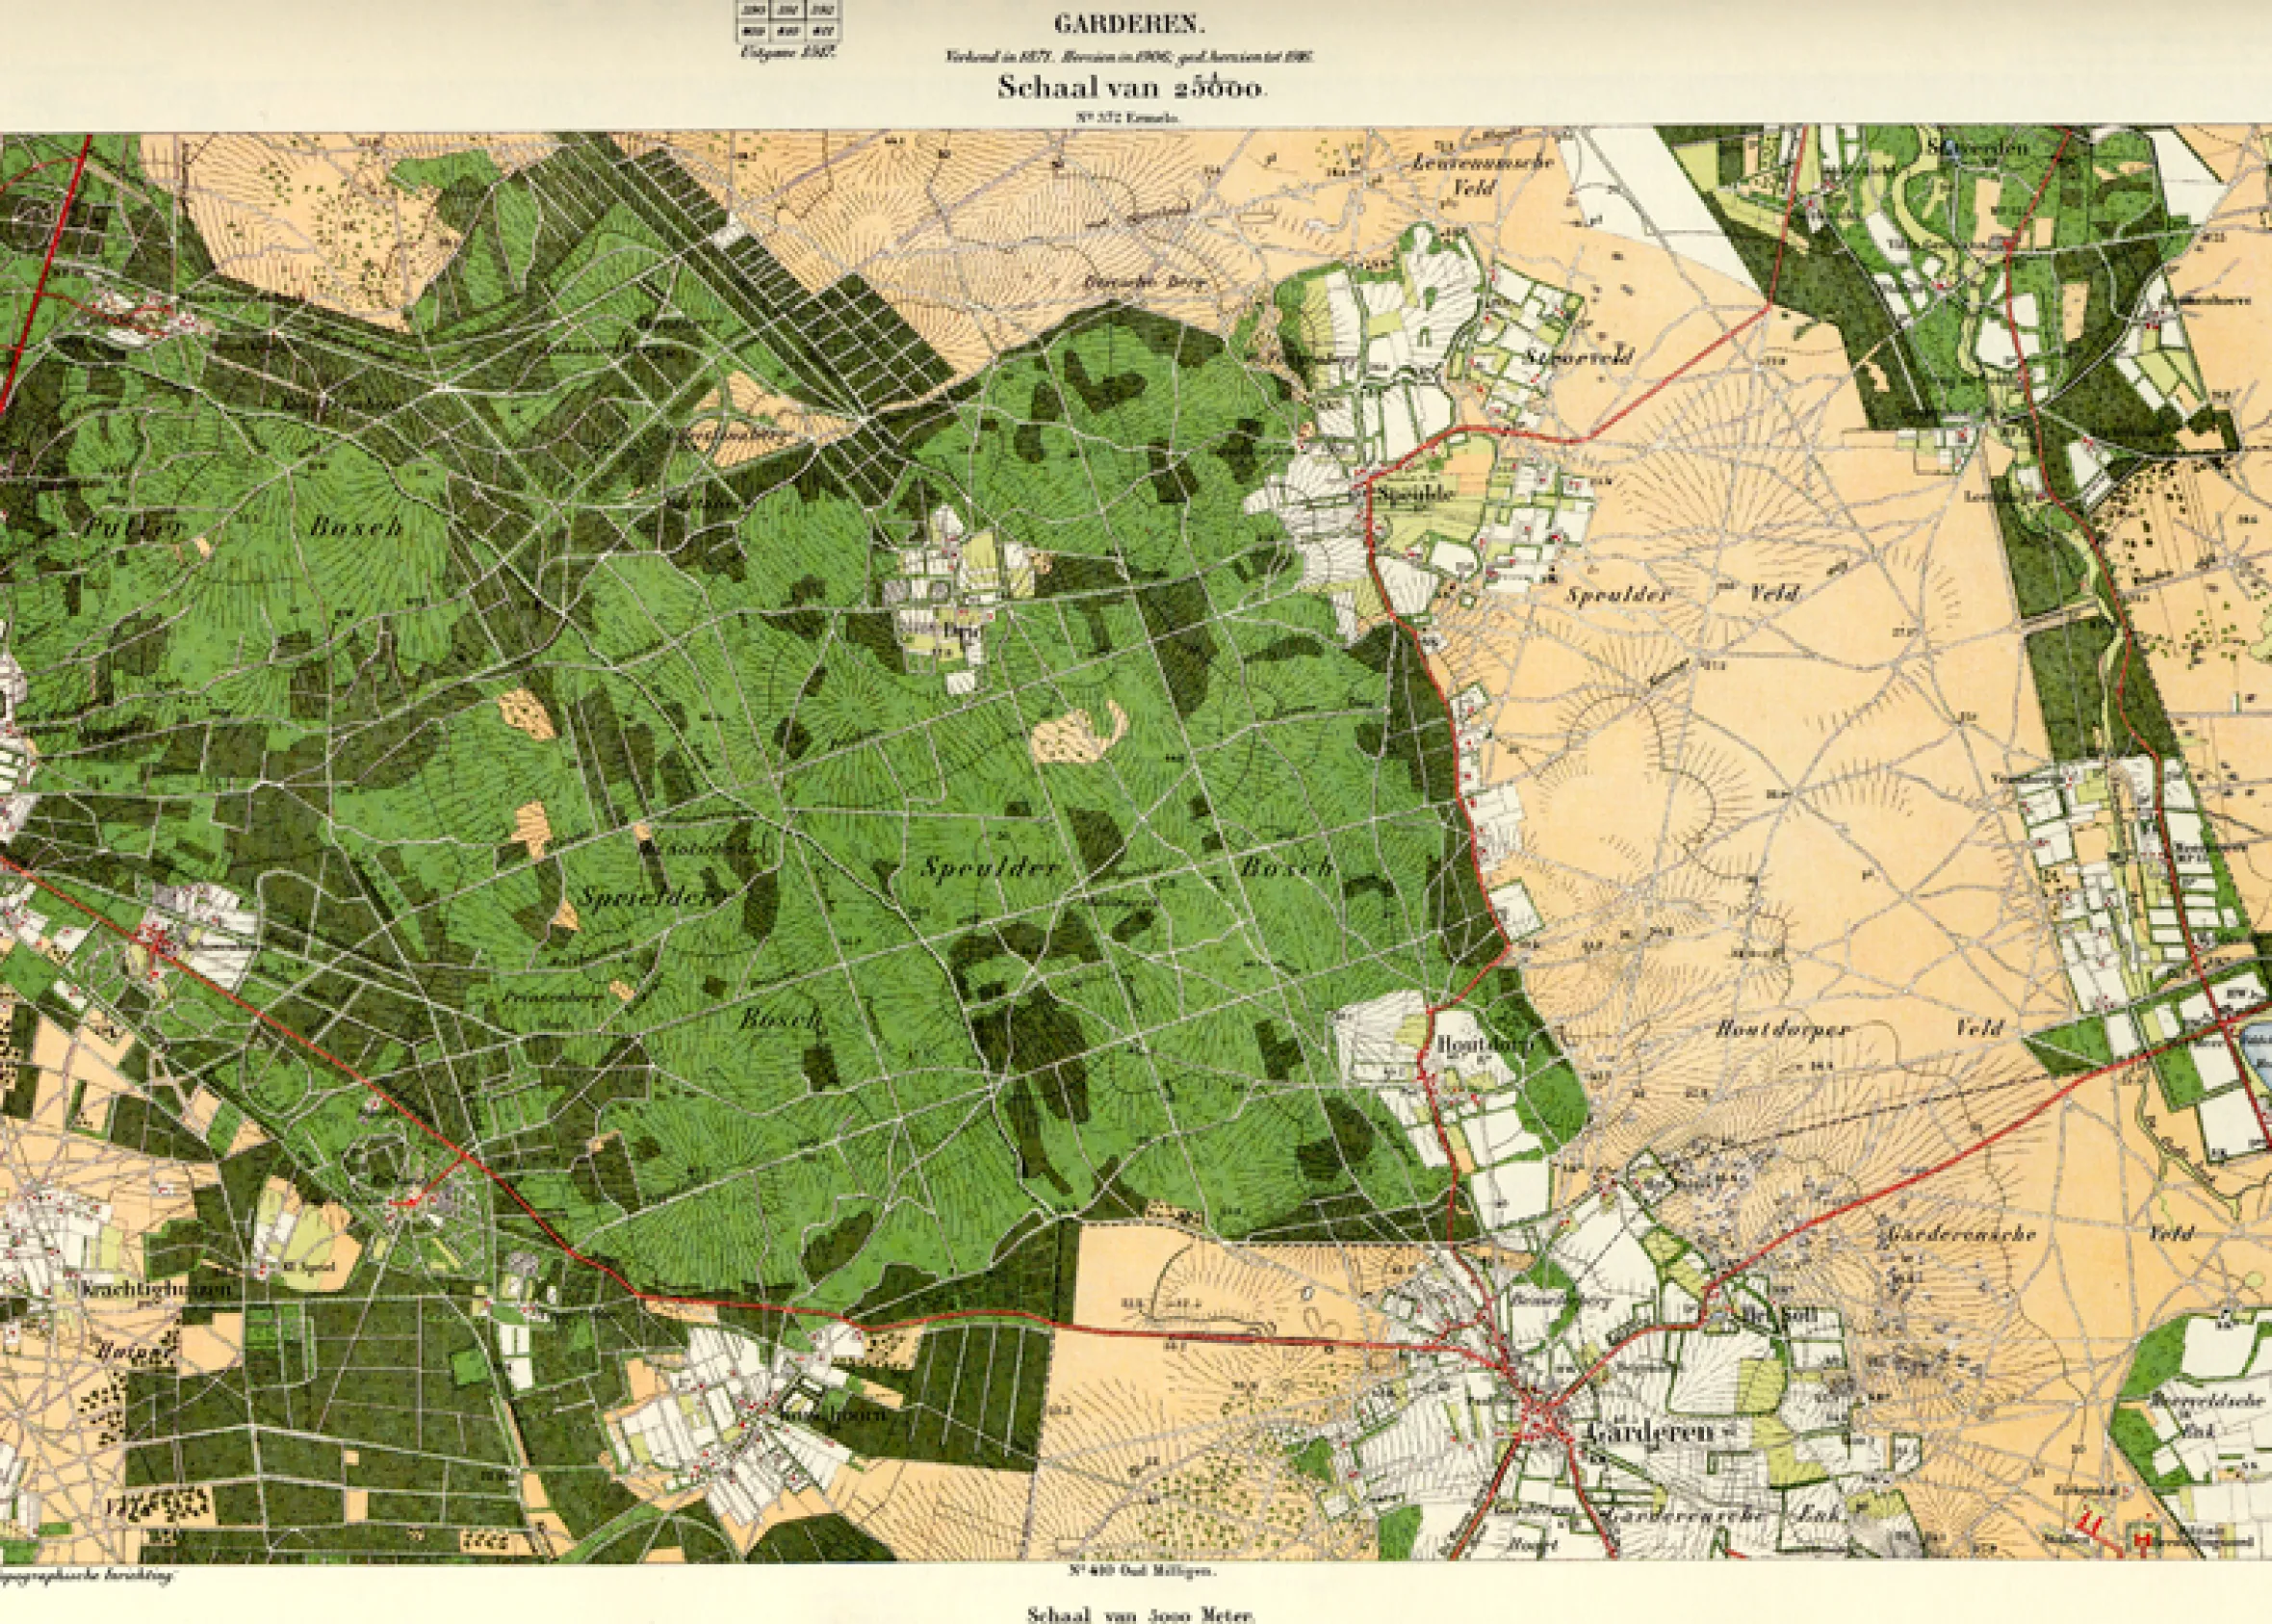Select the "Krachtighuizen" label
Screen dimensions: 2272x1624
[156, 1290]
